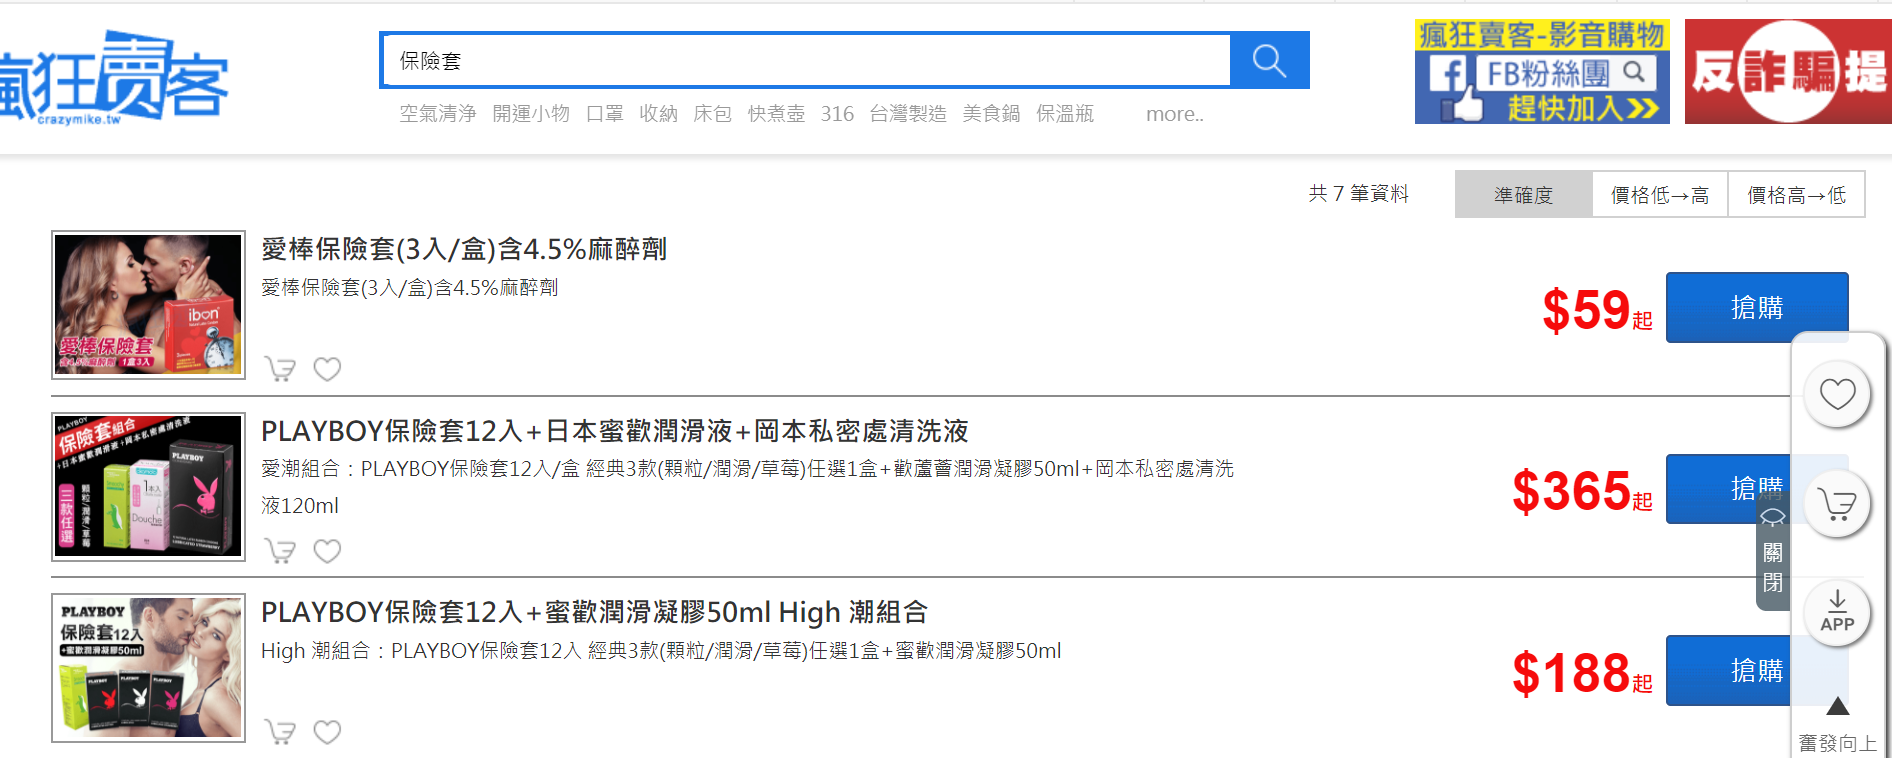Add 愛棒保險套 item to cart icon
1892x758 pixels.
280,369
